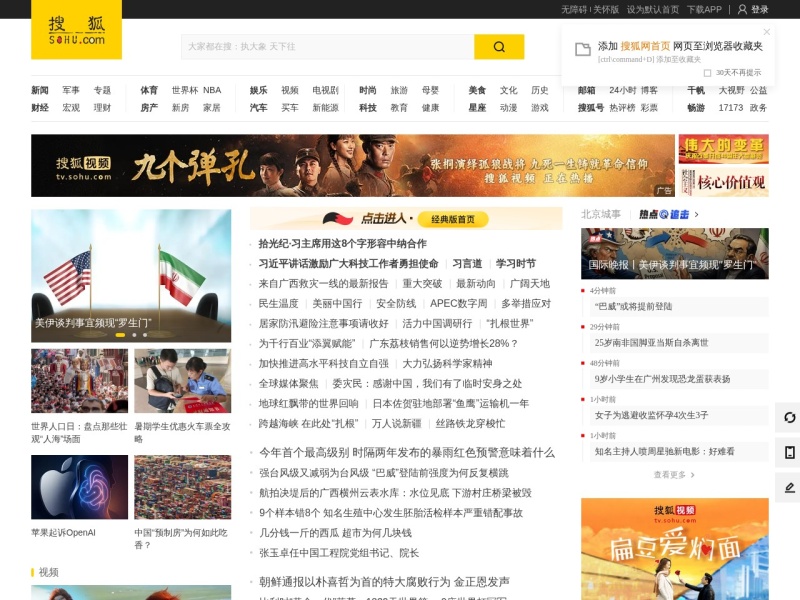Click the bookmark folder icon in popup

583,49
